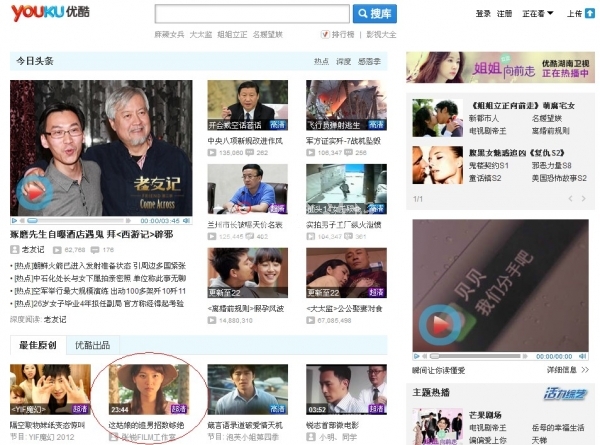
Task: Open the 登录 login link
Action: coord(483,13)
